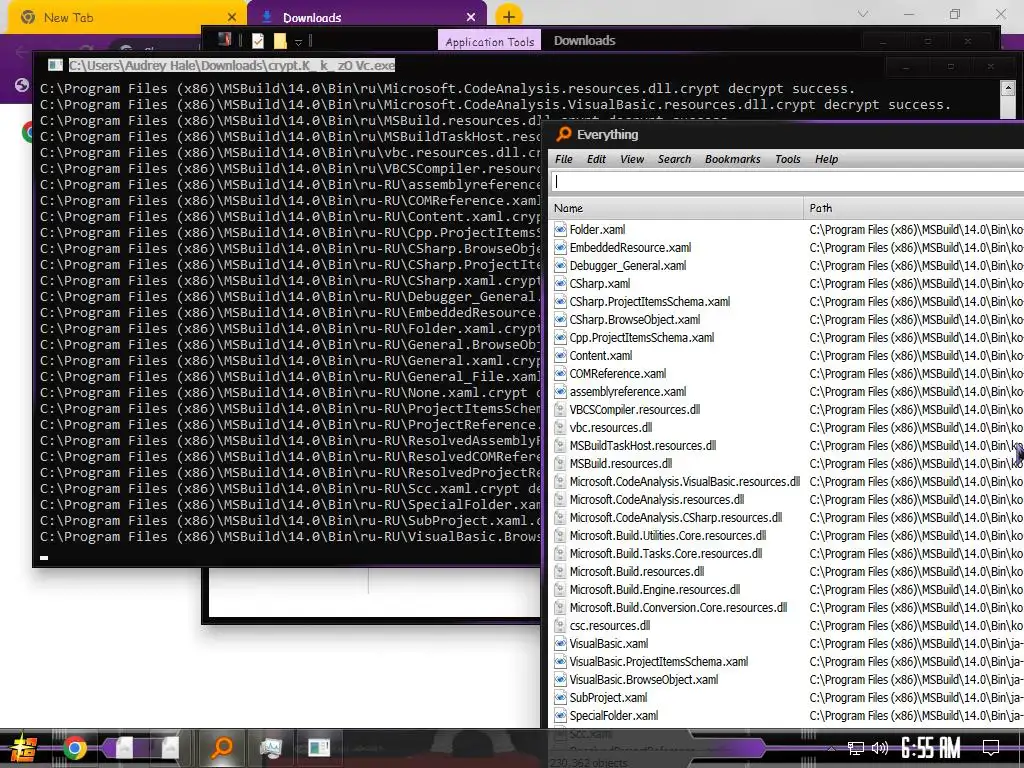The height and width of the screenshot is (768, 1024).
Task: Click the New folder icon in Explorer toolbar
Action: [280, 41]
